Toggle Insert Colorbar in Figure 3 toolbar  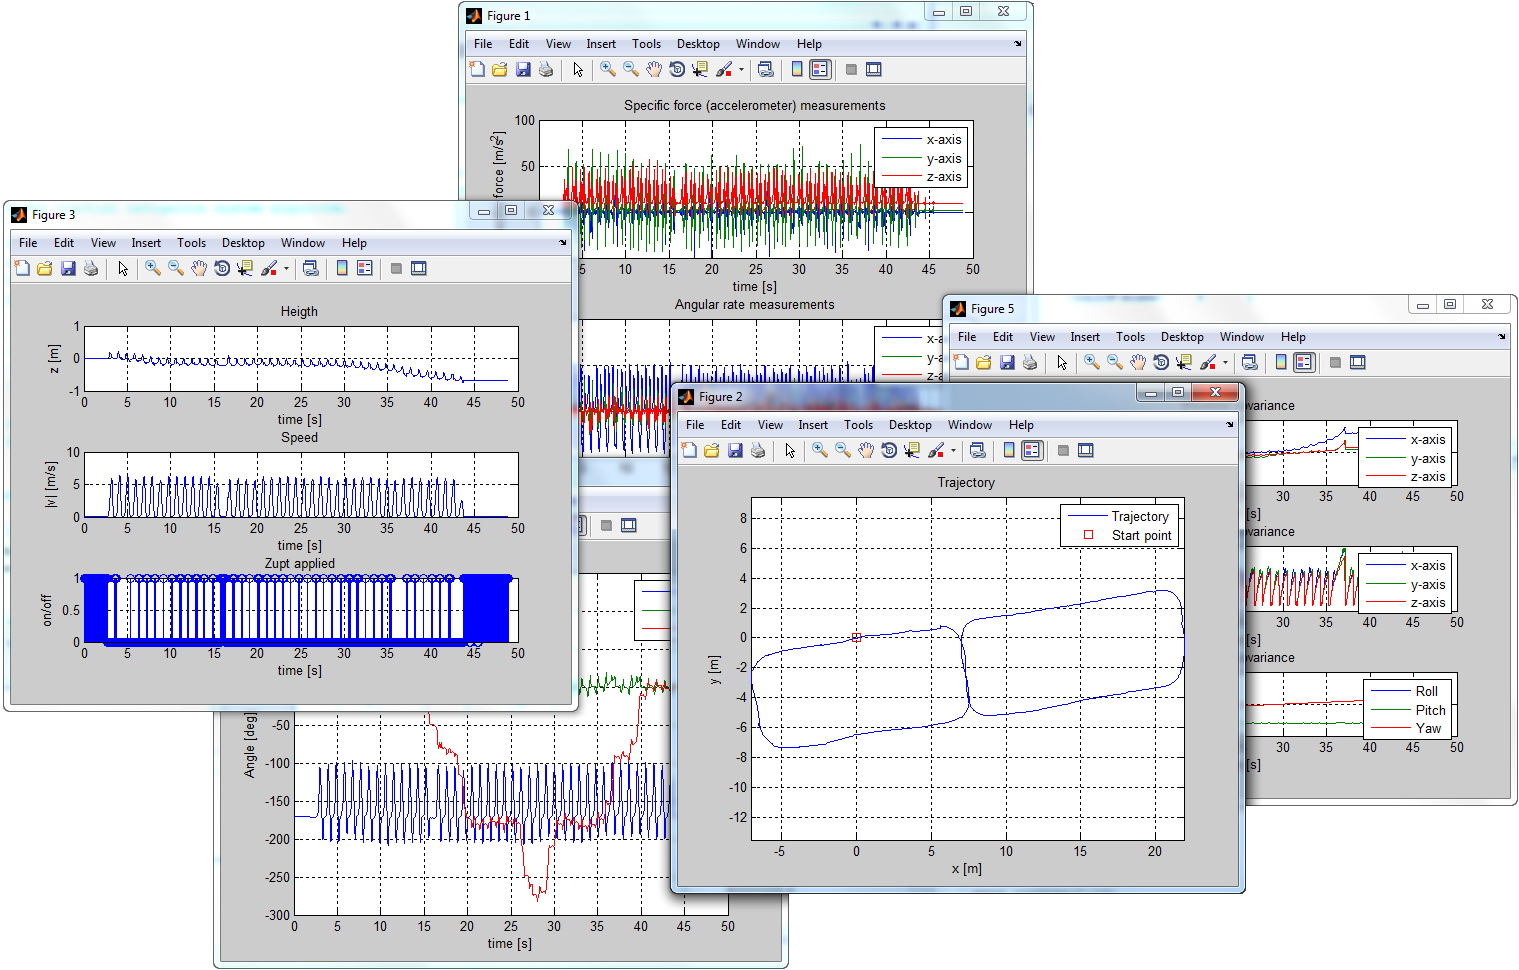pos(342,268)
